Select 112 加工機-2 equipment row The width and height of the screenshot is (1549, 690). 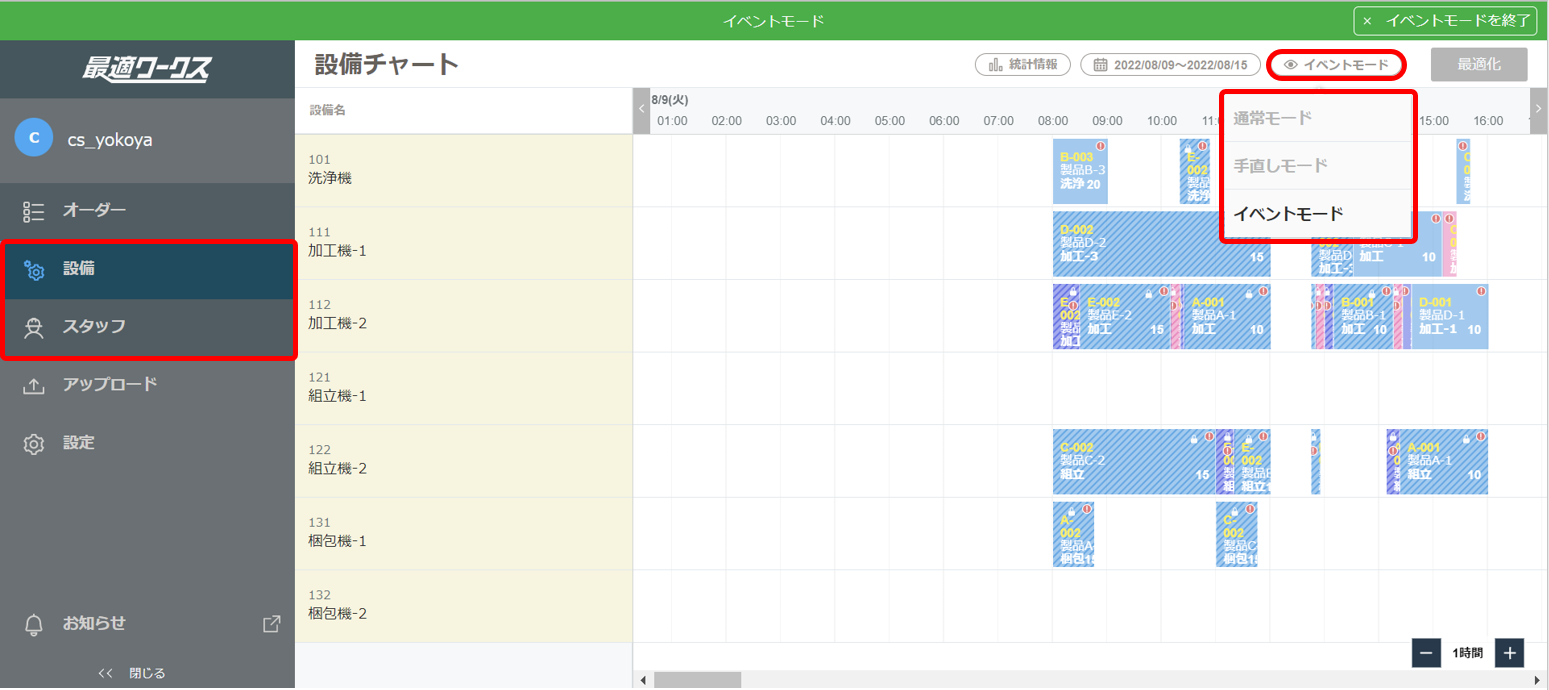(464, 316)
